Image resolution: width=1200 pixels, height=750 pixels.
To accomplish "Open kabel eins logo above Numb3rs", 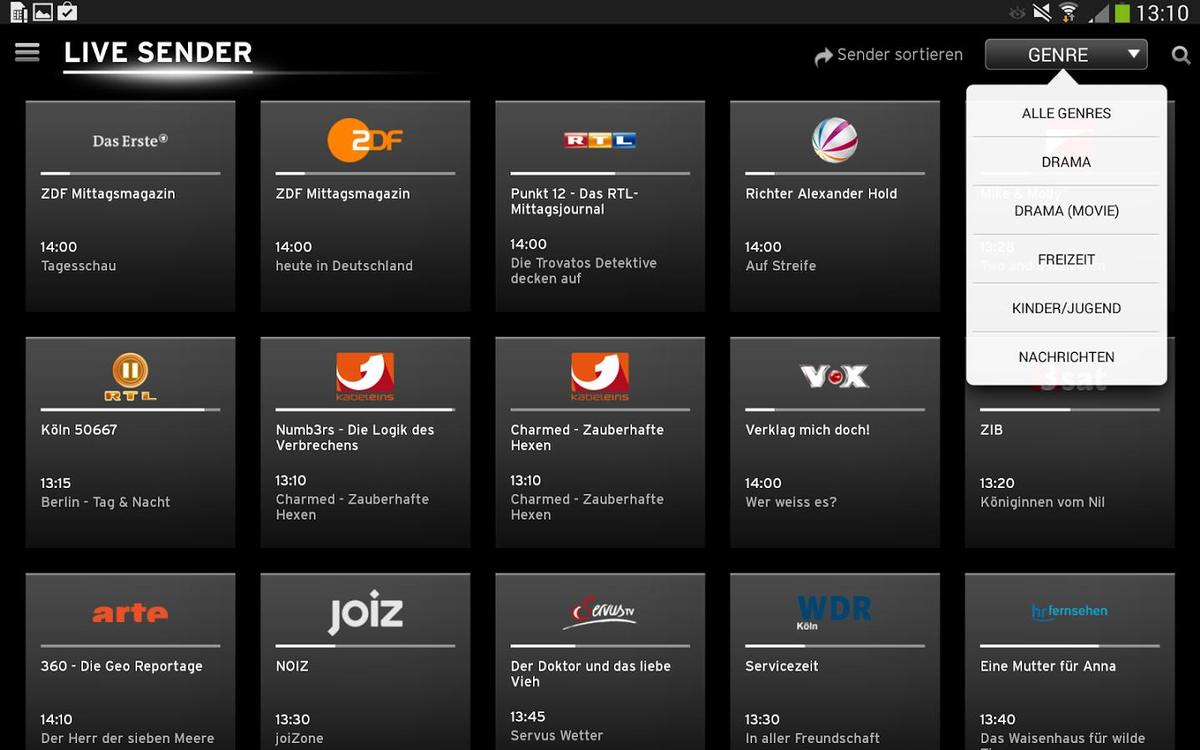I will click(x=365, y=377).
